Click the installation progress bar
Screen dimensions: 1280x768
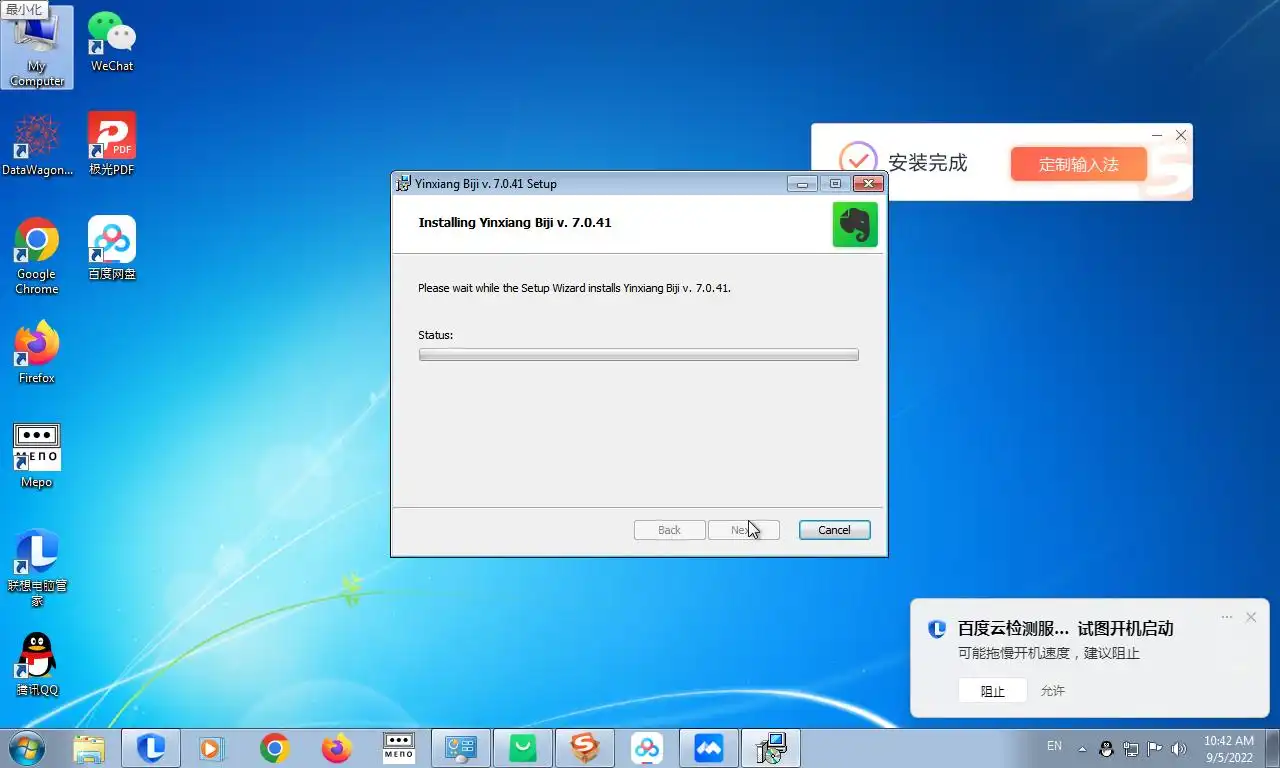pyautogui.click(x=638, y=354)
